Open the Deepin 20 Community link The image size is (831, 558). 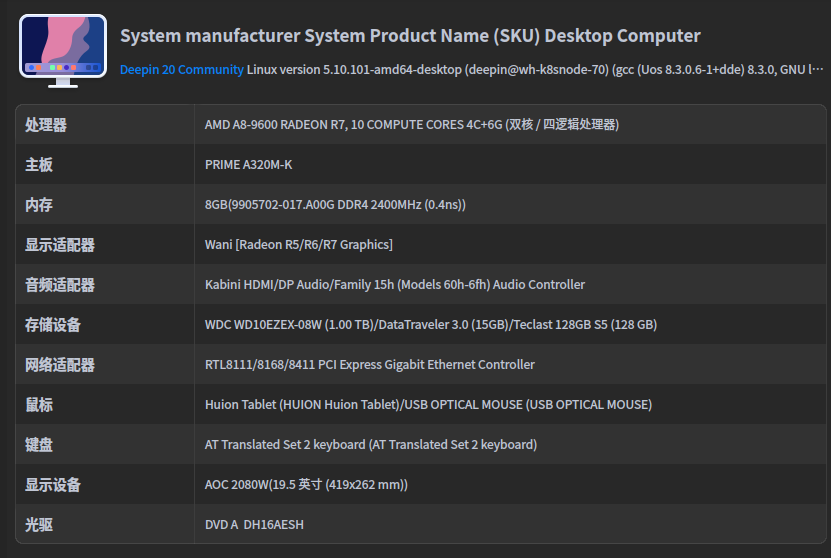(181, 70)
